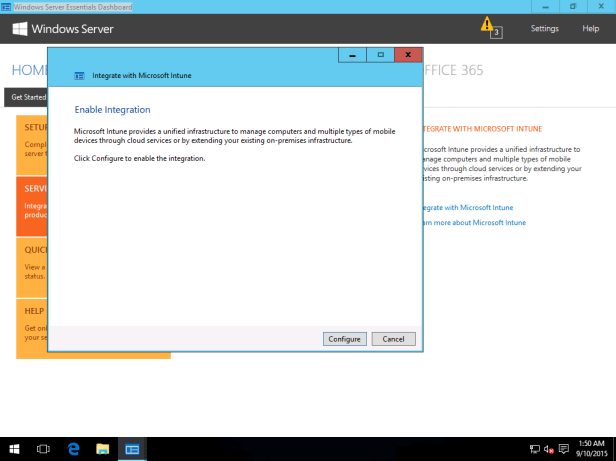The width and height of the screenshot is (616, 461).
Task: Open the notification center icon in tray
Action: point(563,449)
